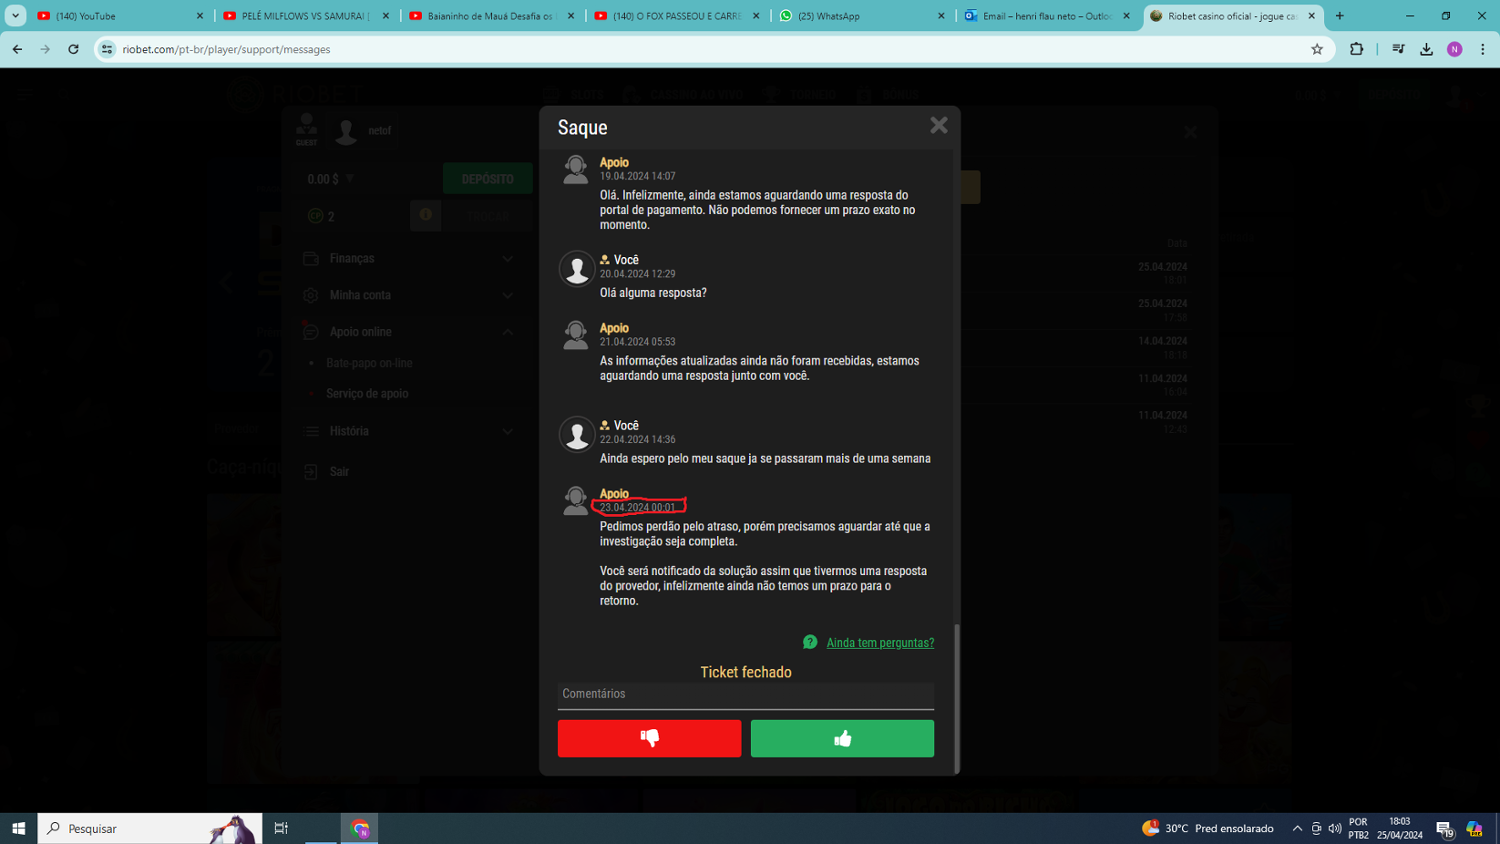Switch to the Outlook Email tab
Screen dimensions: 1500x844
1046,16
